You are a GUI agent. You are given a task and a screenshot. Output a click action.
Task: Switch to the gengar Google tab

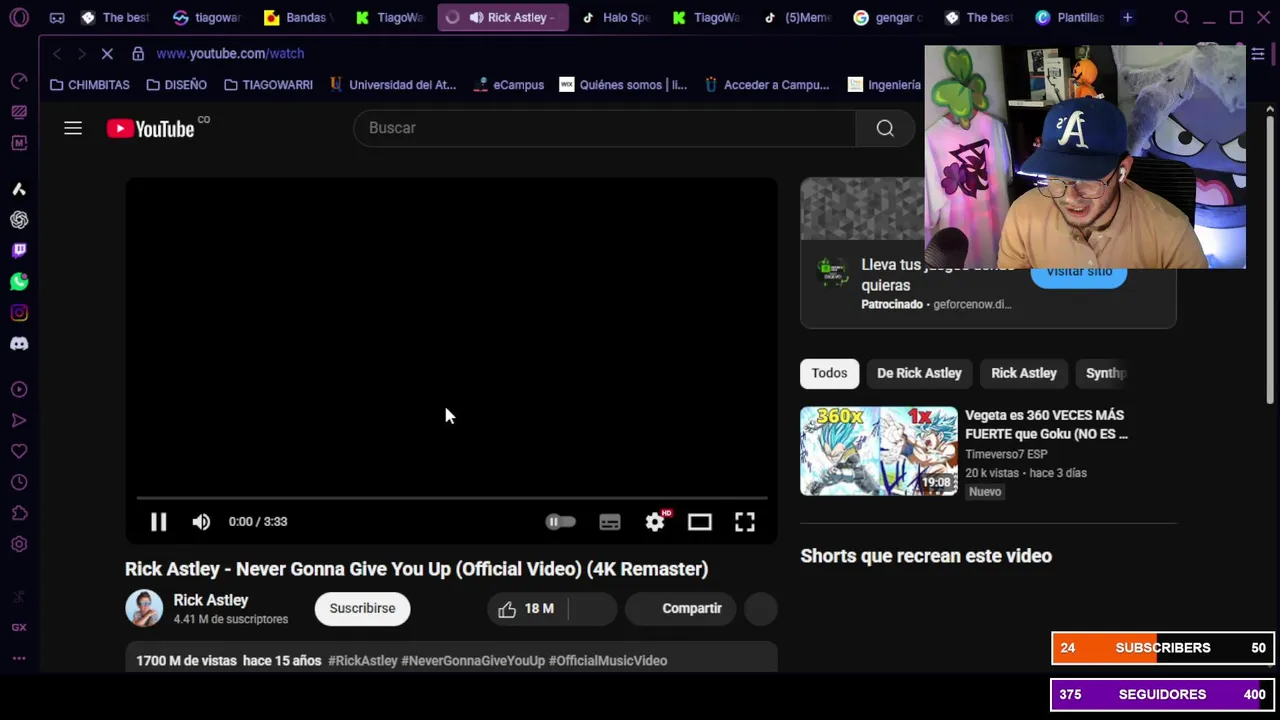(x=888, y=17)
